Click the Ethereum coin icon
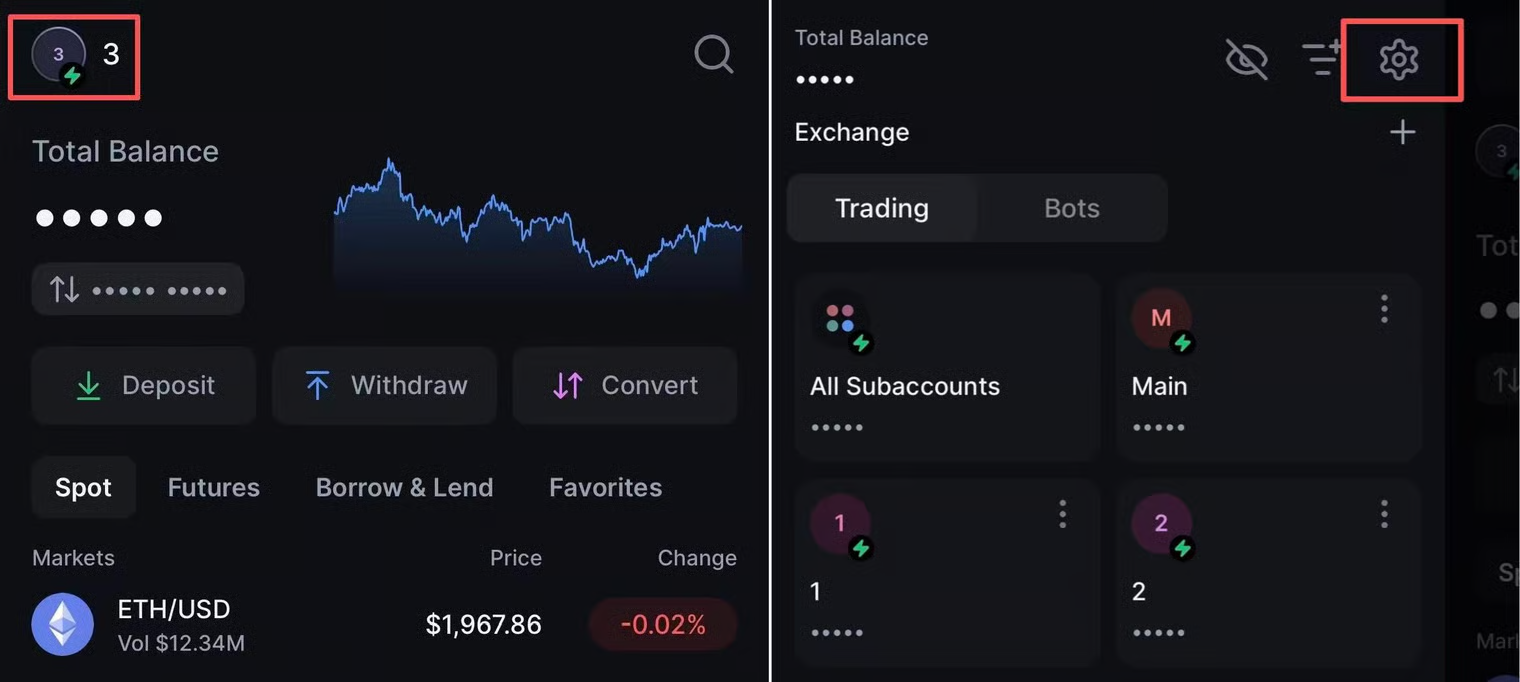 click(x=63, y=624)
